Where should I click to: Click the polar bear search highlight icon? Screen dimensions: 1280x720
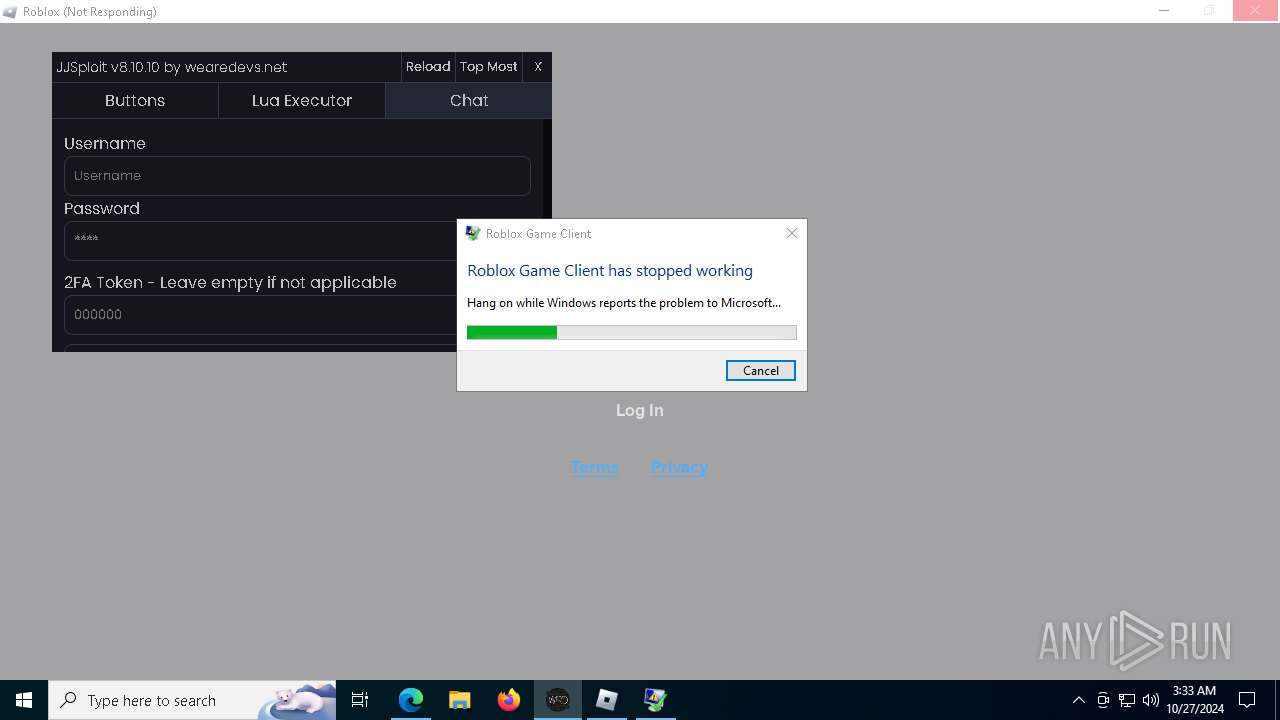(x=297, y=701)
